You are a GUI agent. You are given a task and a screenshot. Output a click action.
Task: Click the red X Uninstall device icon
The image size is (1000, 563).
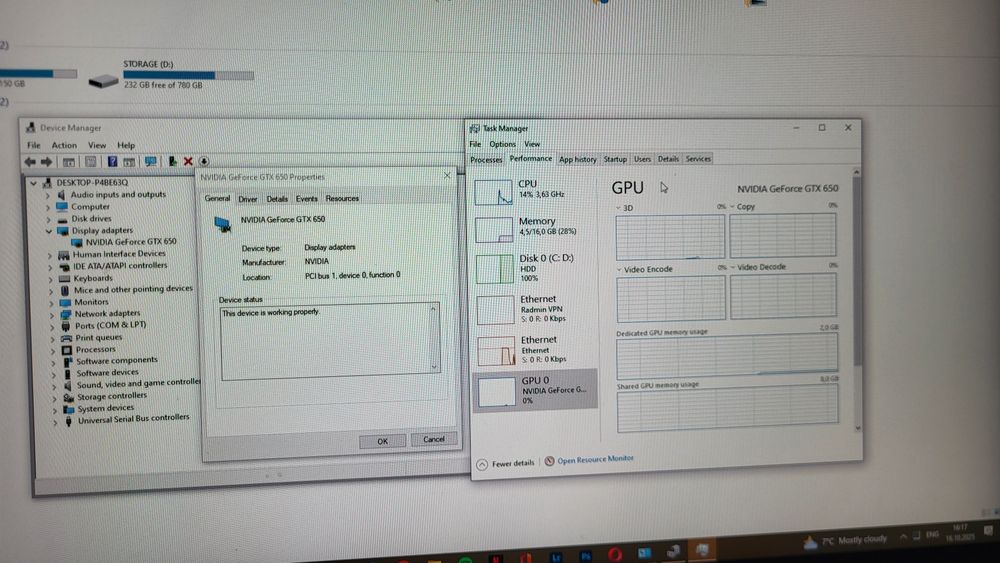(x=188, y=161)
